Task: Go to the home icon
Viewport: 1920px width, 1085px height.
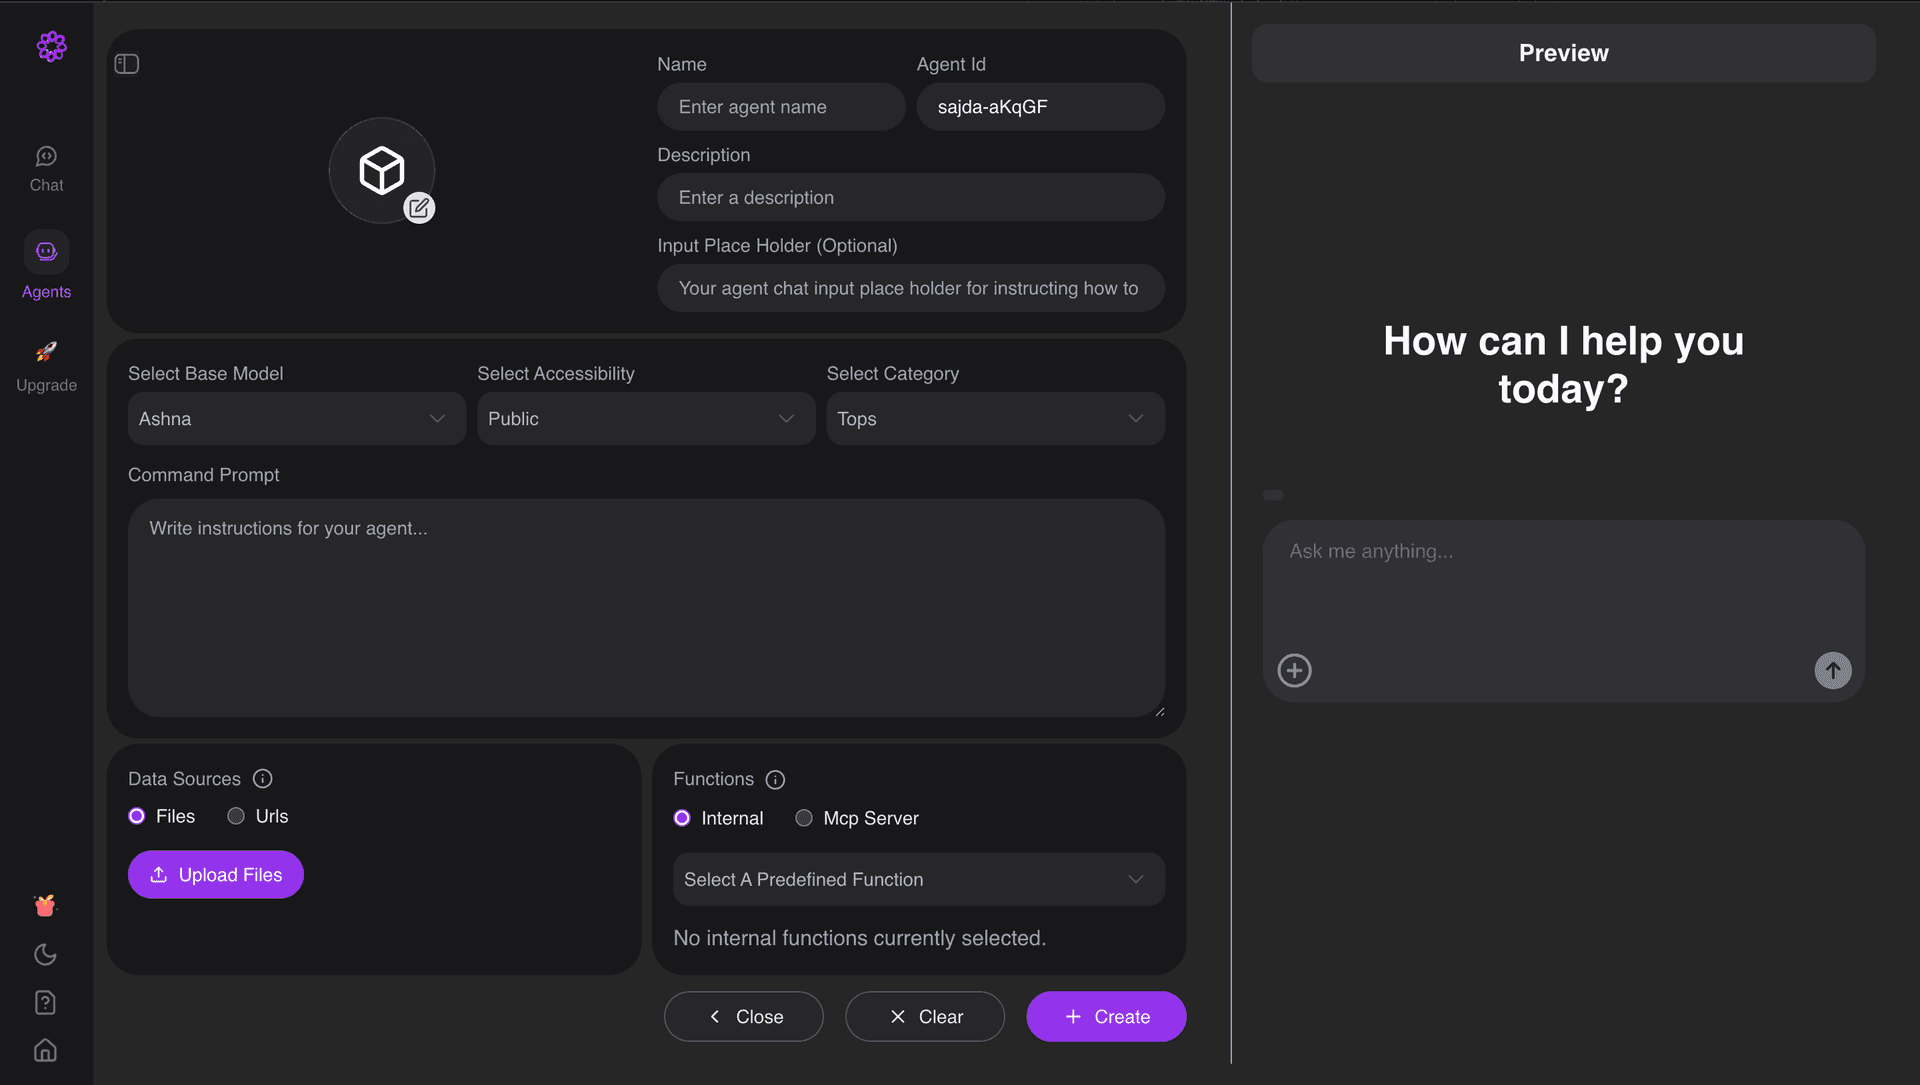Action: [45, 1050]
